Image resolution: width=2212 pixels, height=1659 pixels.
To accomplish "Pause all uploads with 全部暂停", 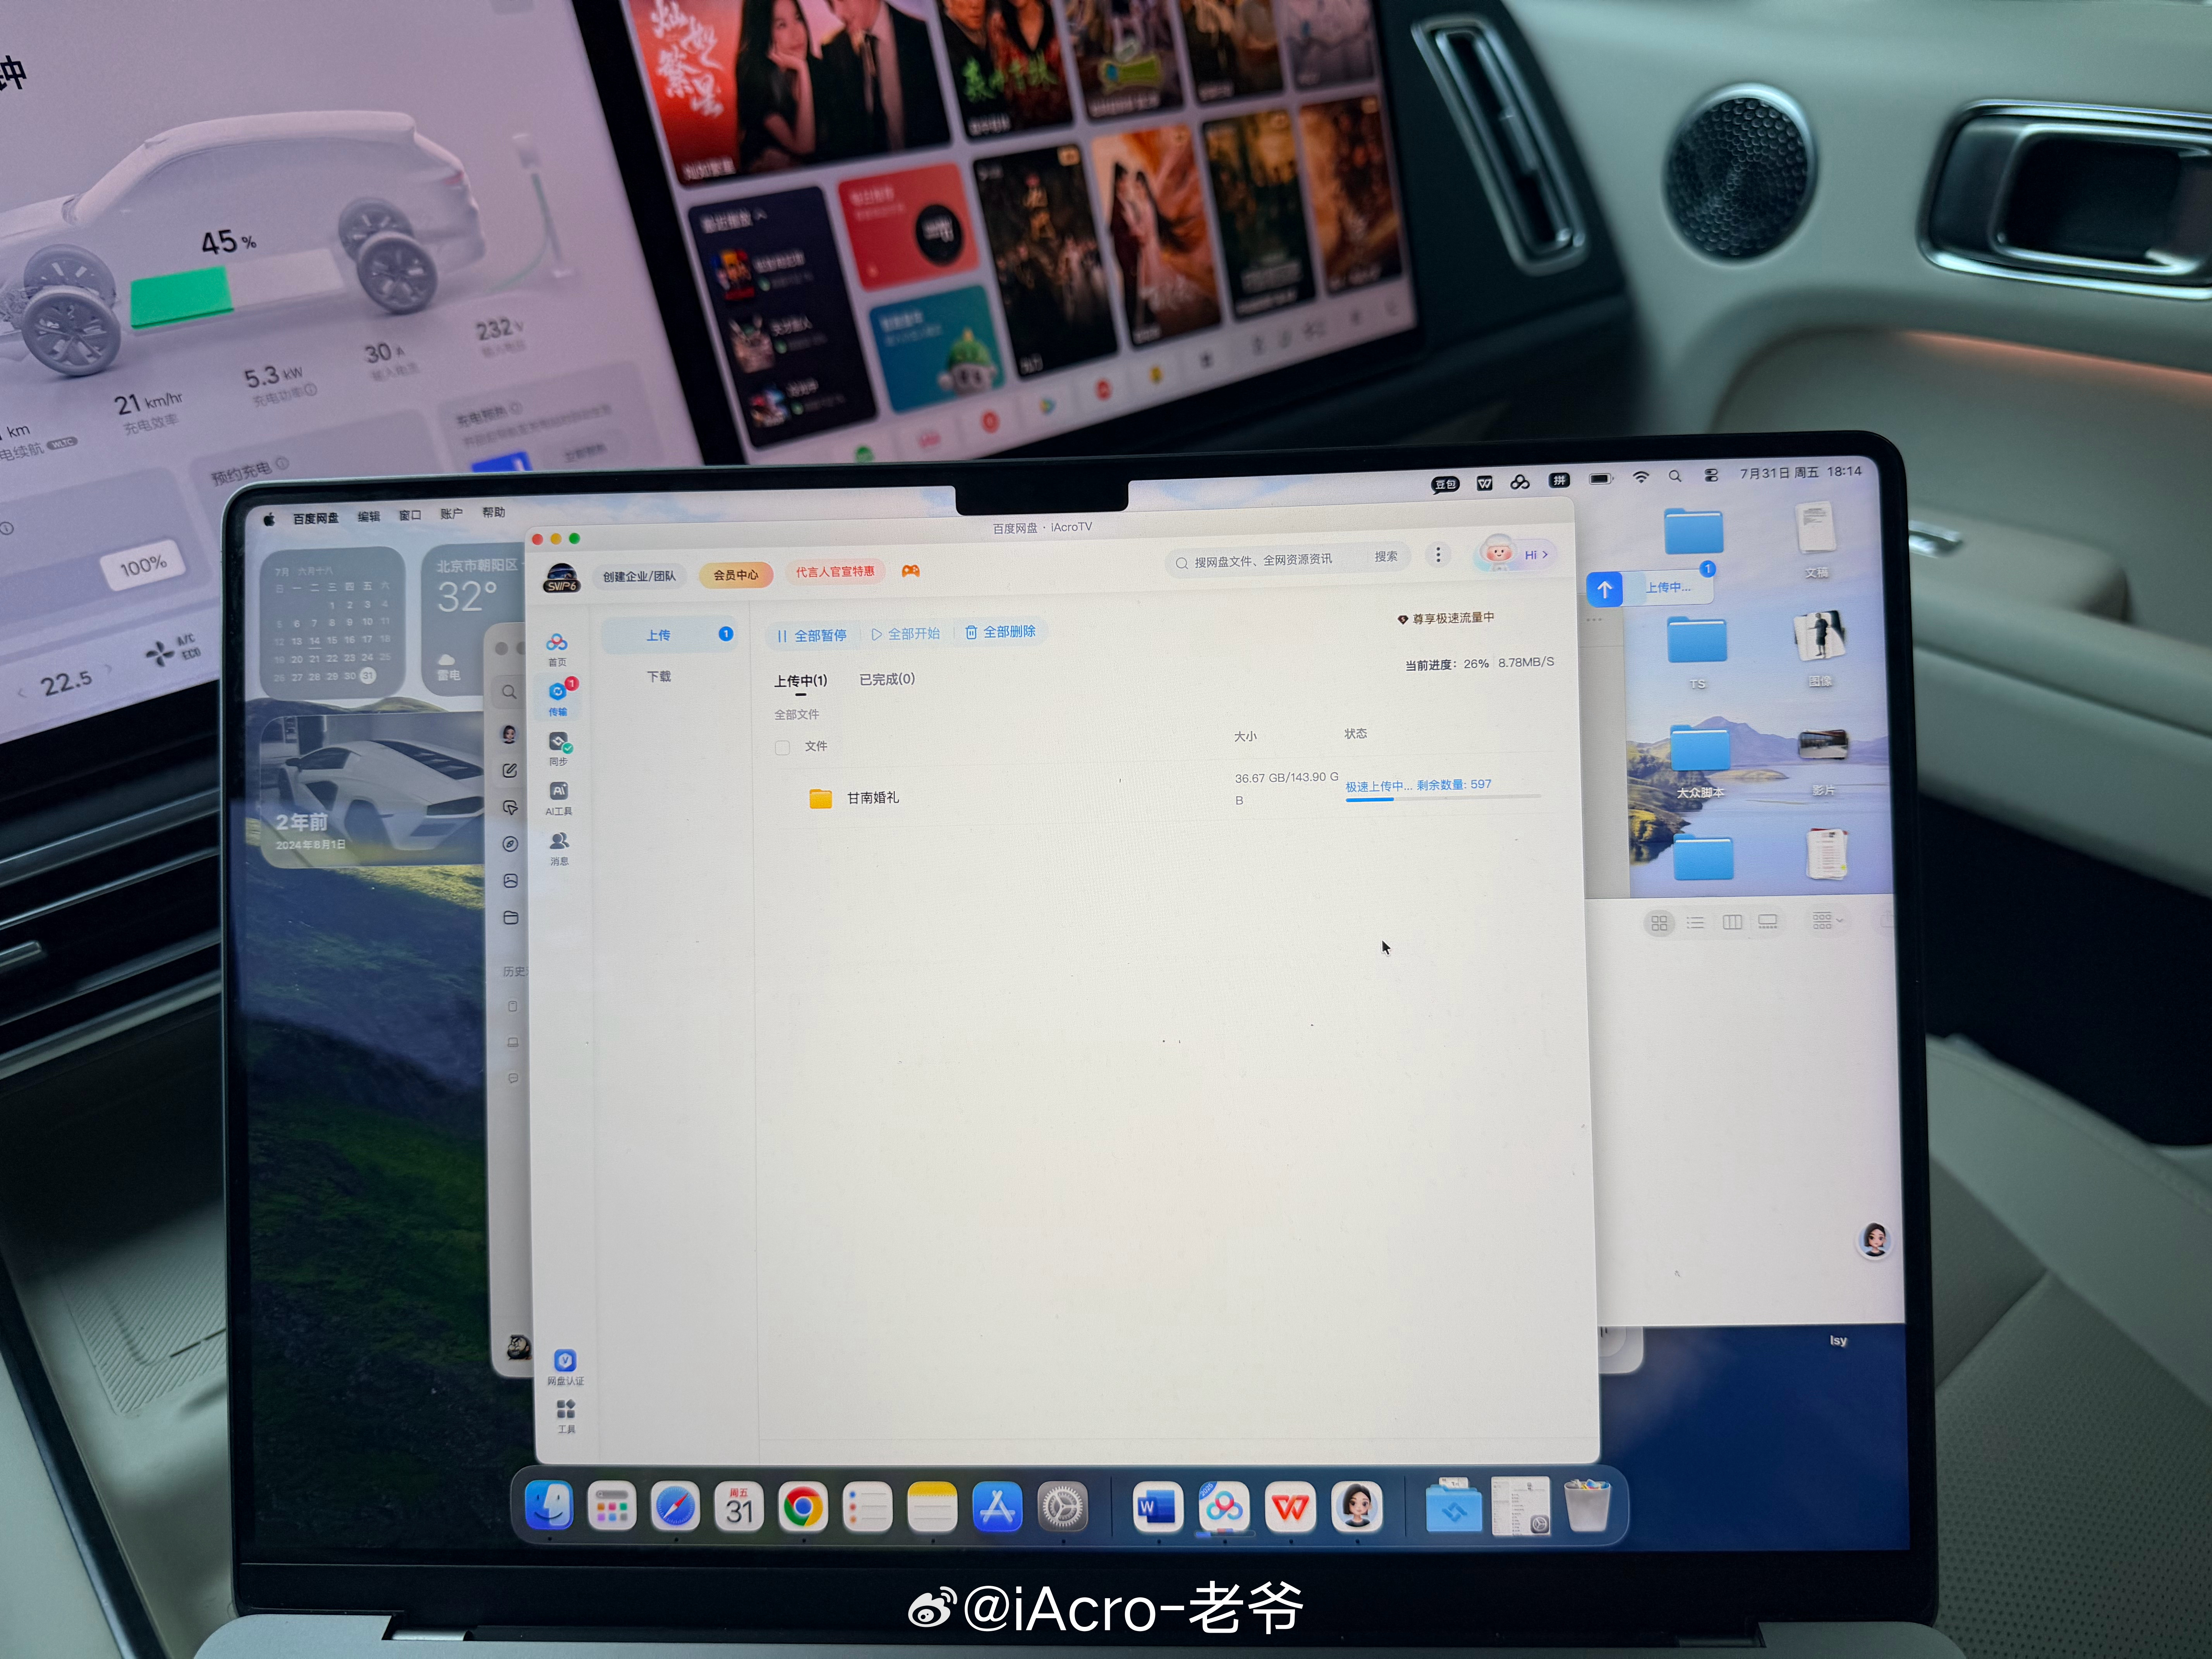I will point(812,635).
